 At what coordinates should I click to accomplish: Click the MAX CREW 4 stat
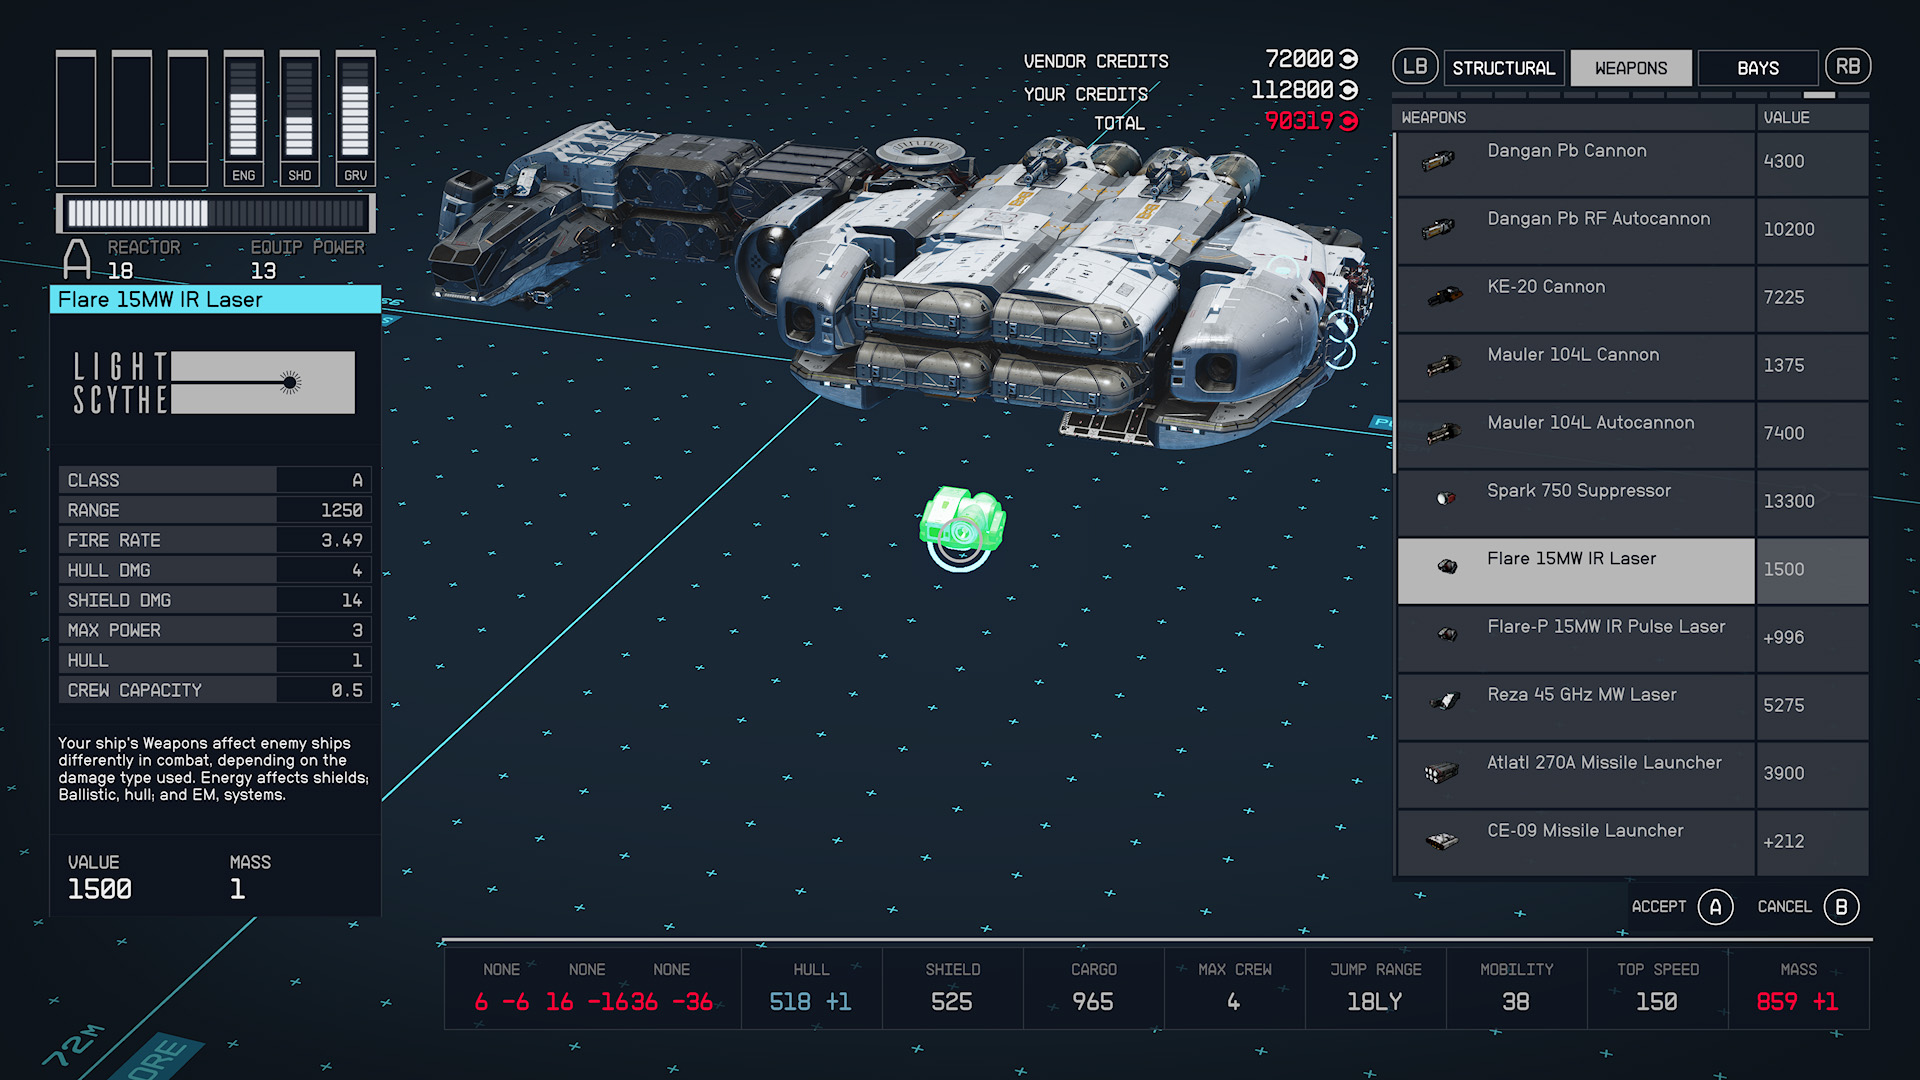coord(1234,988)
